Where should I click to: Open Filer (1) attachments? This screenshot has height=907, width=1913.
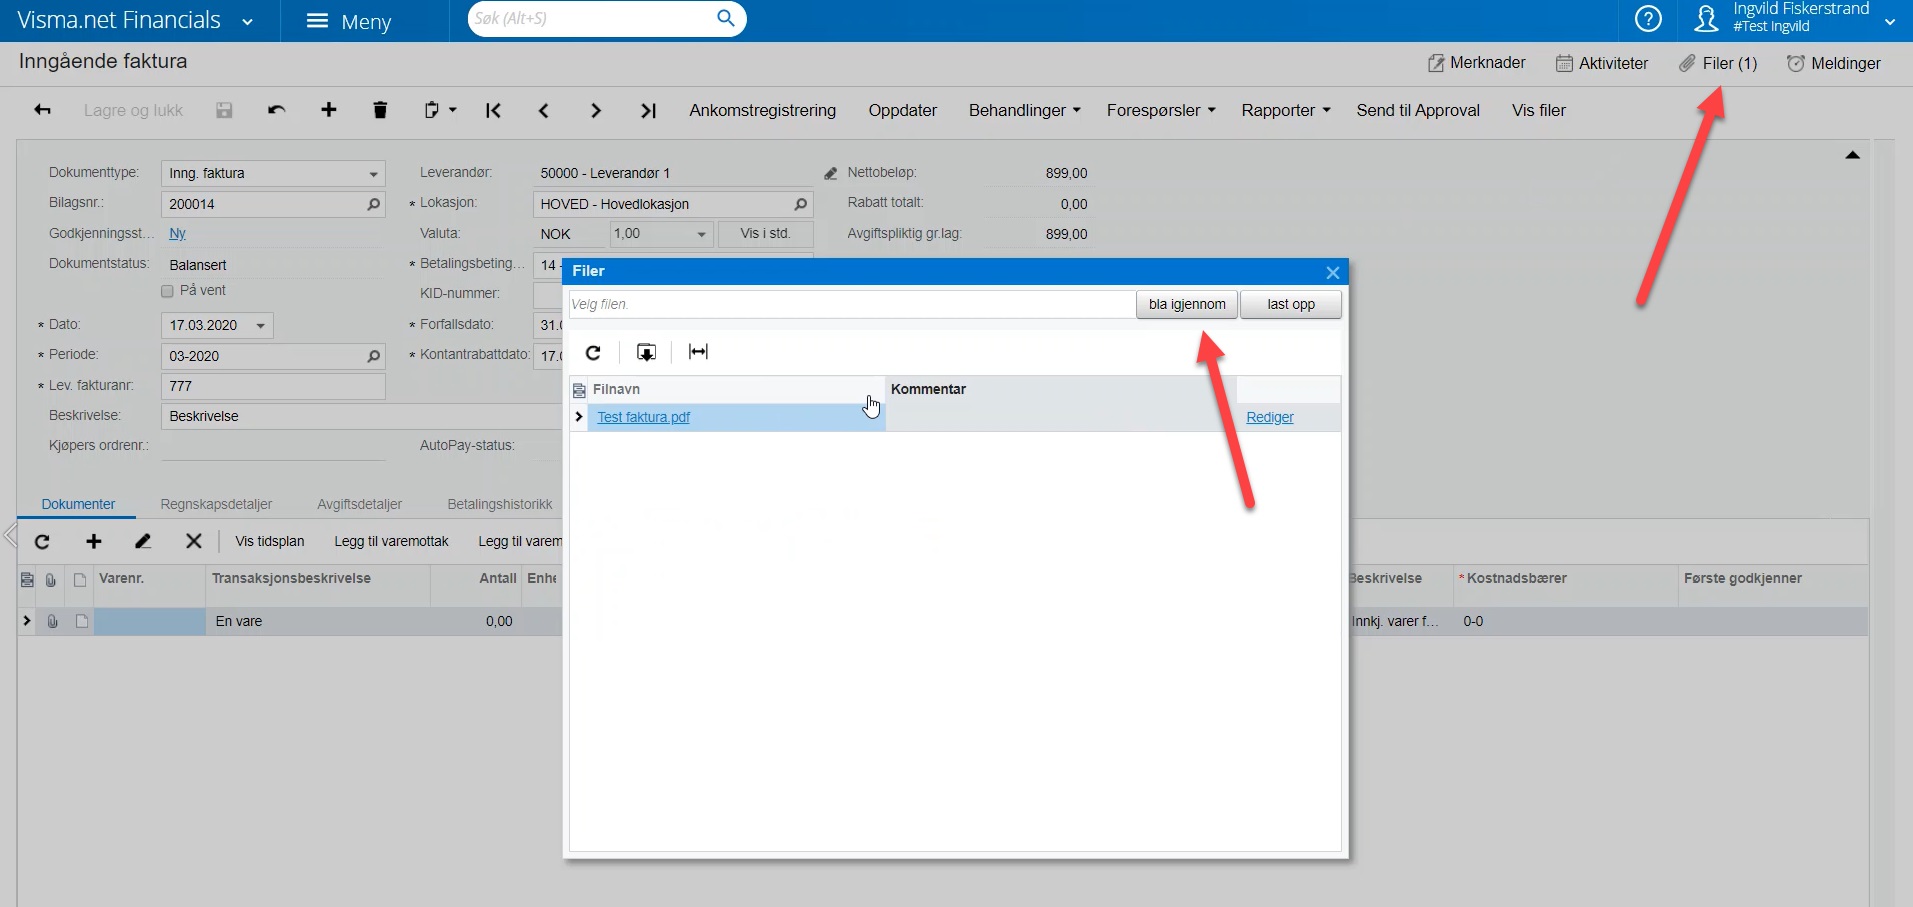(1718, 63)
